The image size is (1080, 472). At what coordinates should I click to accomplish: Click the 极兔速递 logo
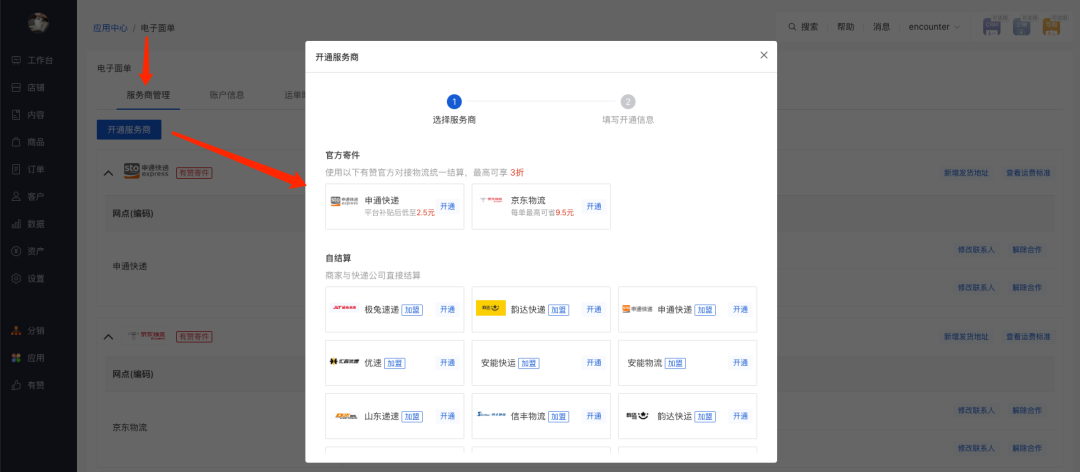(x=344, y=309)
